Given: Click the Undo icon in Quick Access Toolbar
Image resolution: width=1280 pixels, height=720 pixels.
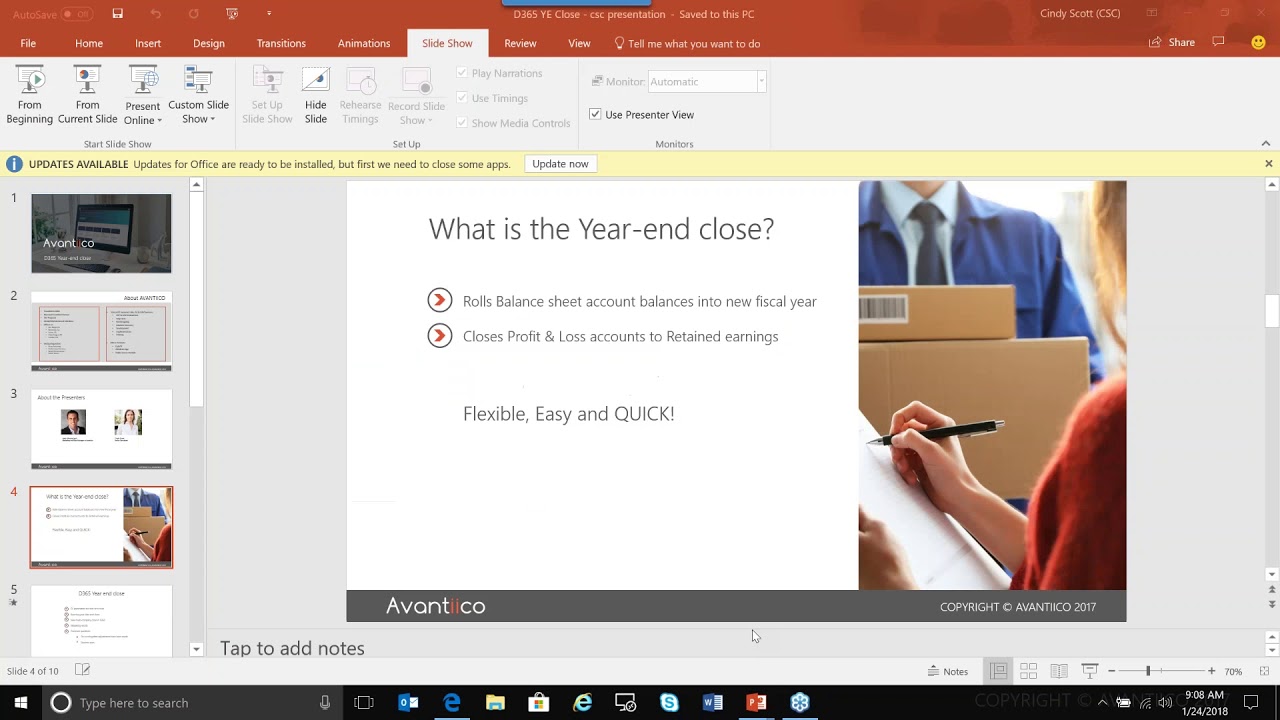Looking at the screenshot, I should point(155,14).
